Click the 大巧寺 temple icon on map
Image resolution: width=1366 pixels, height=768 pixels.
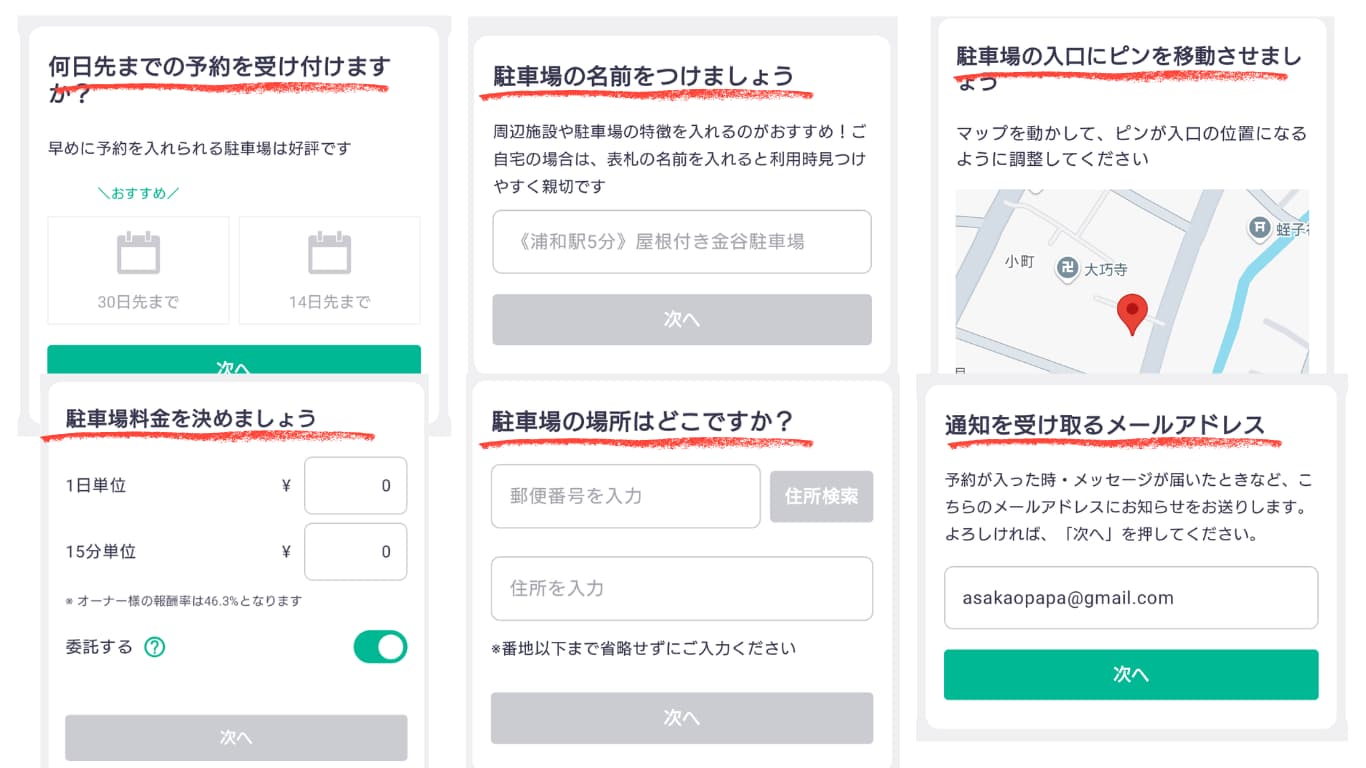(x=1068, y=268)
